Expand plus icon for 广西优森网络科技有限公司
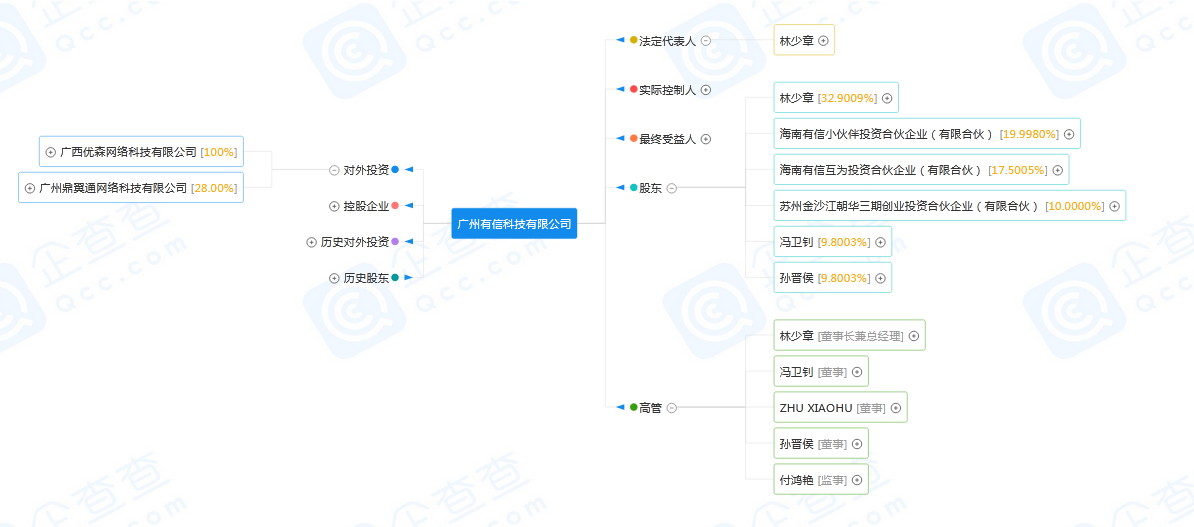This screenshot has width=1194, height=527. [x=51, y=152]
